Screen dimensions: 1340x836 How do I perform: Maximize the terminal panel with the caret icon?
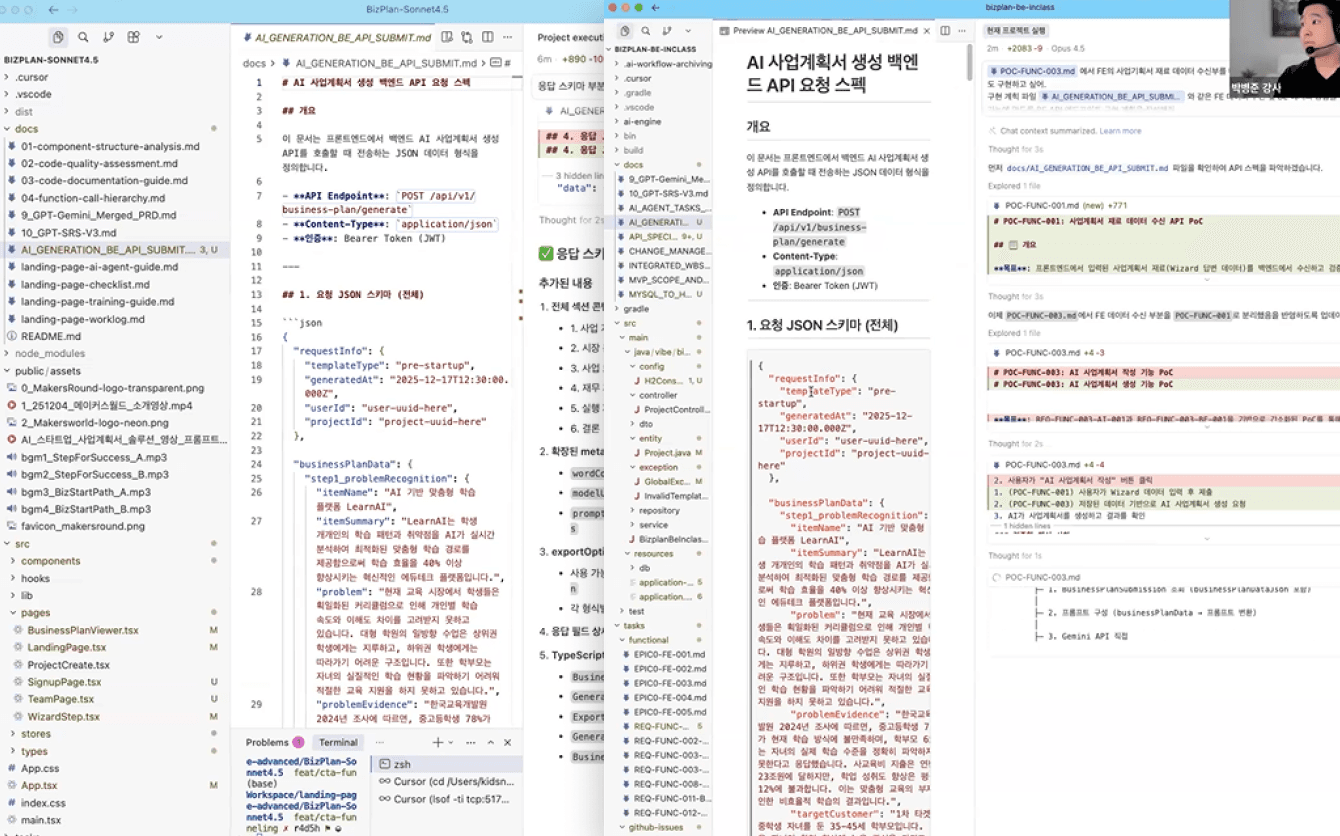click(x=492, y=742)
